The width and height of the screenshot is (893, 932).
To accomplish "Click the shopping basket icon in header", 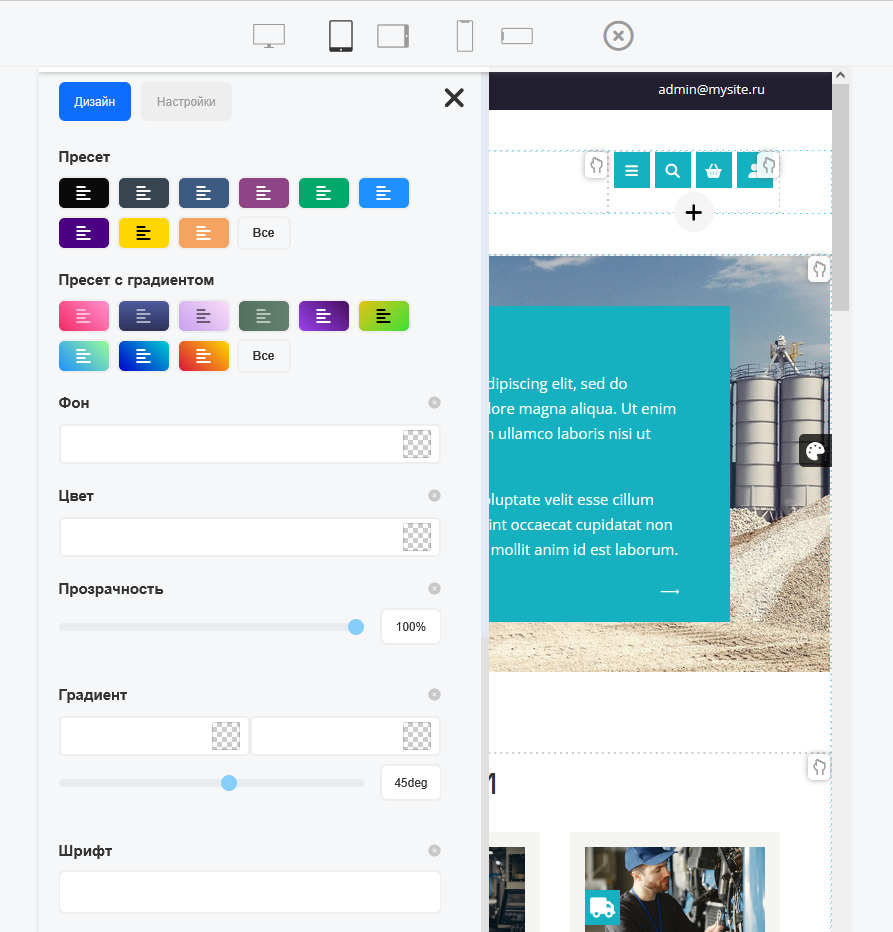I will pos(714,171).
